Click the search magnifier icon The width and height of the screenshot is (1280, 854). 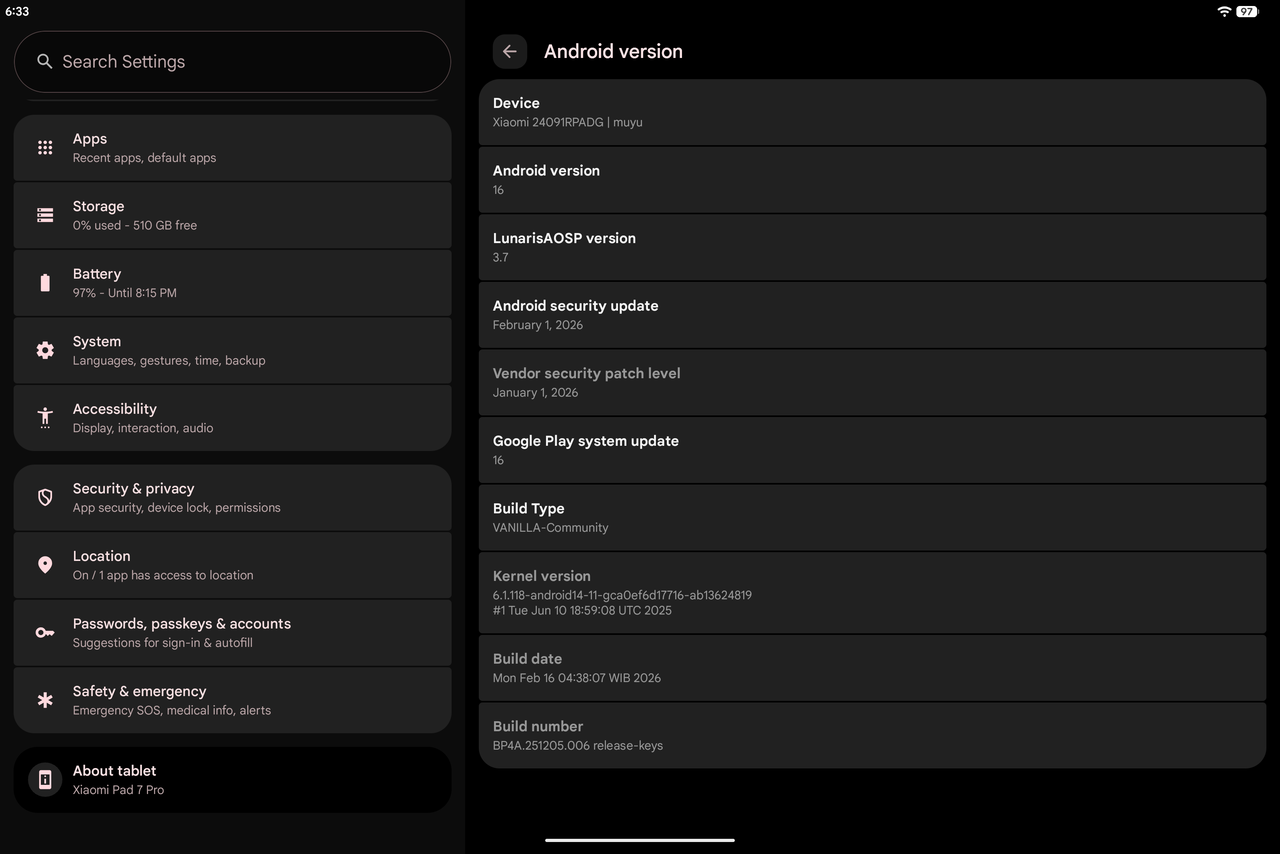[44, 62]
